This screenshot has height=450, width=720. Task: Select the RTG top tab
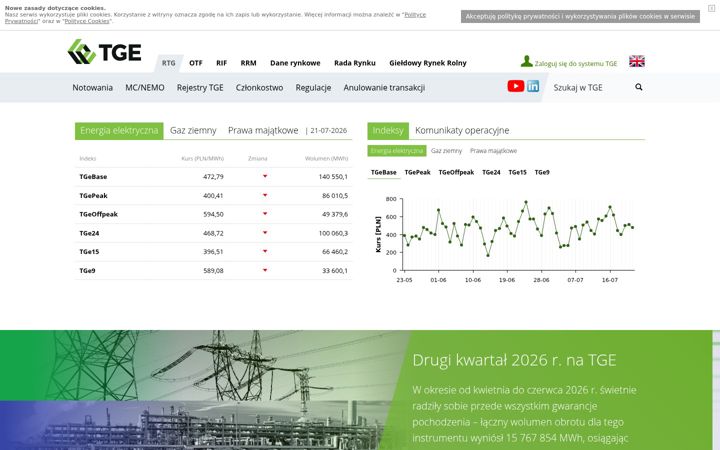[169, 63]
